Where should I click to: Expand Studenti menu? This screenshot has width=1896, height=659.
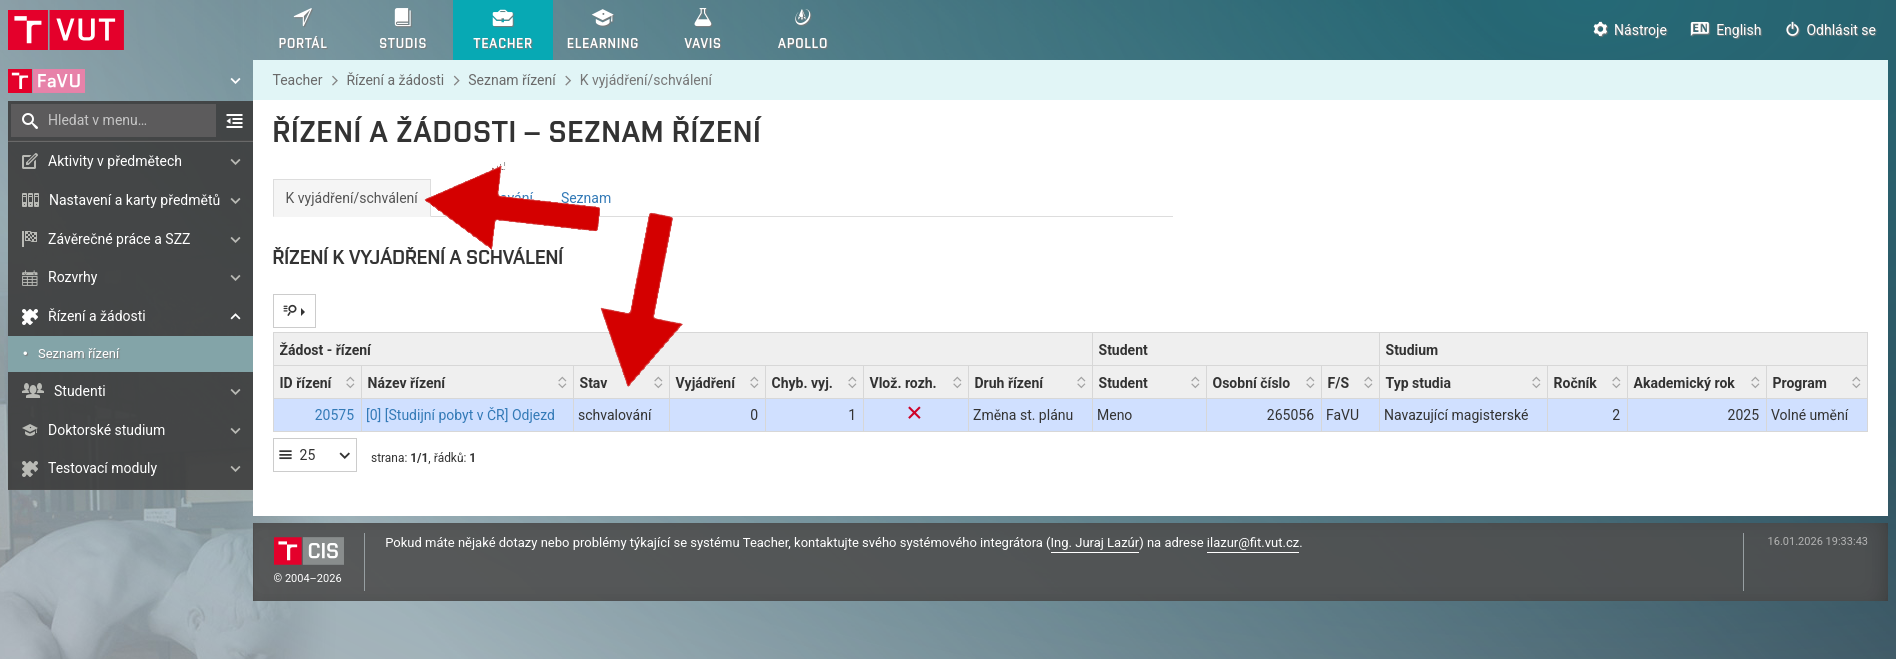[130, 391]
